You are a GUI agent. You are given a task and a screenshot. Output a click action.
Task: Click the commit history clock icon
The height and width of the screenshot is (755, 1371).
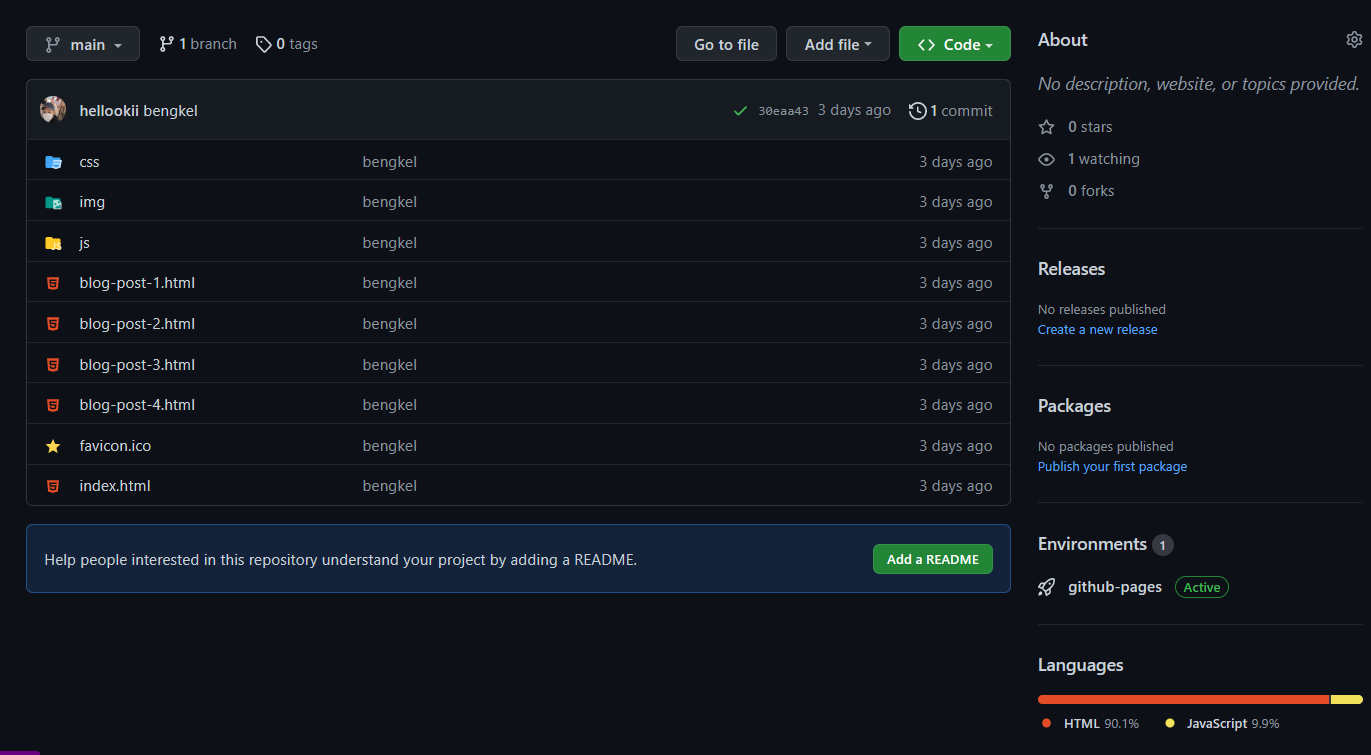tap(917, 111)
